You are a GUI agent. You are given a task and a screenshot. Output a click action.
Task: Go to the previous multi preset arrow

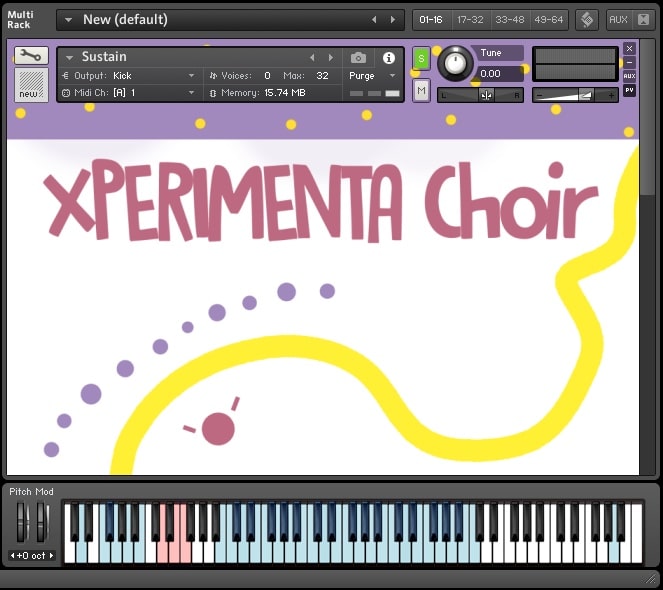point(375,19)
